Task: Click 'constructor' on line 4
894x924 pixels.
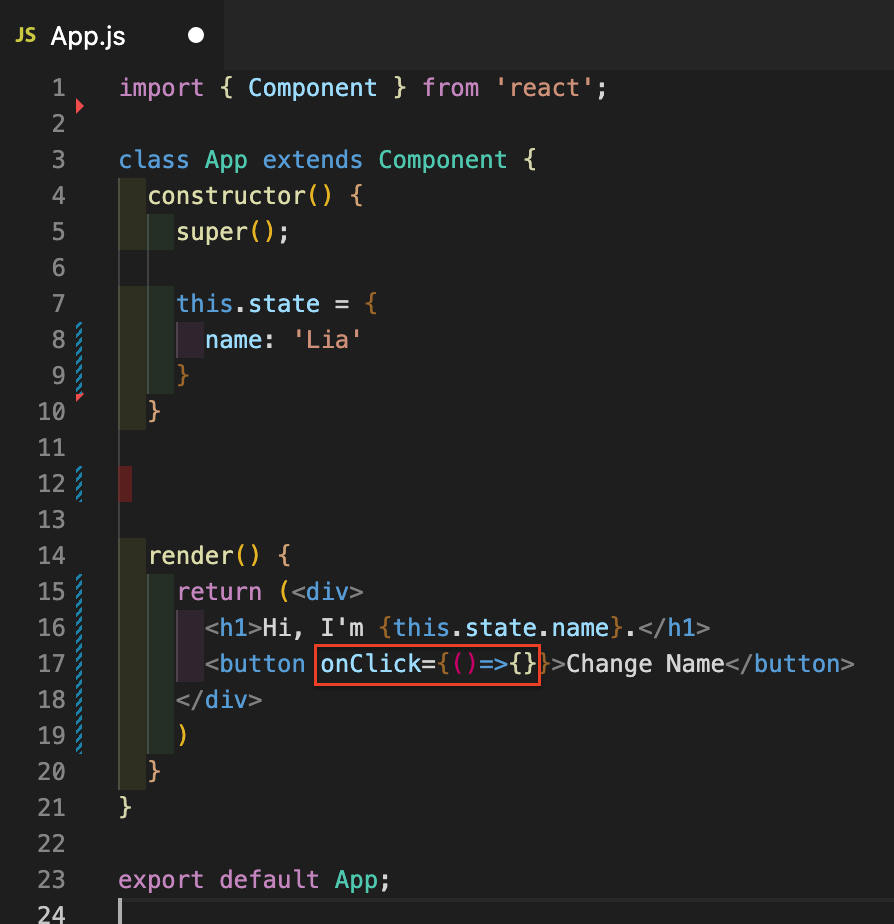Action: (226, 196)
